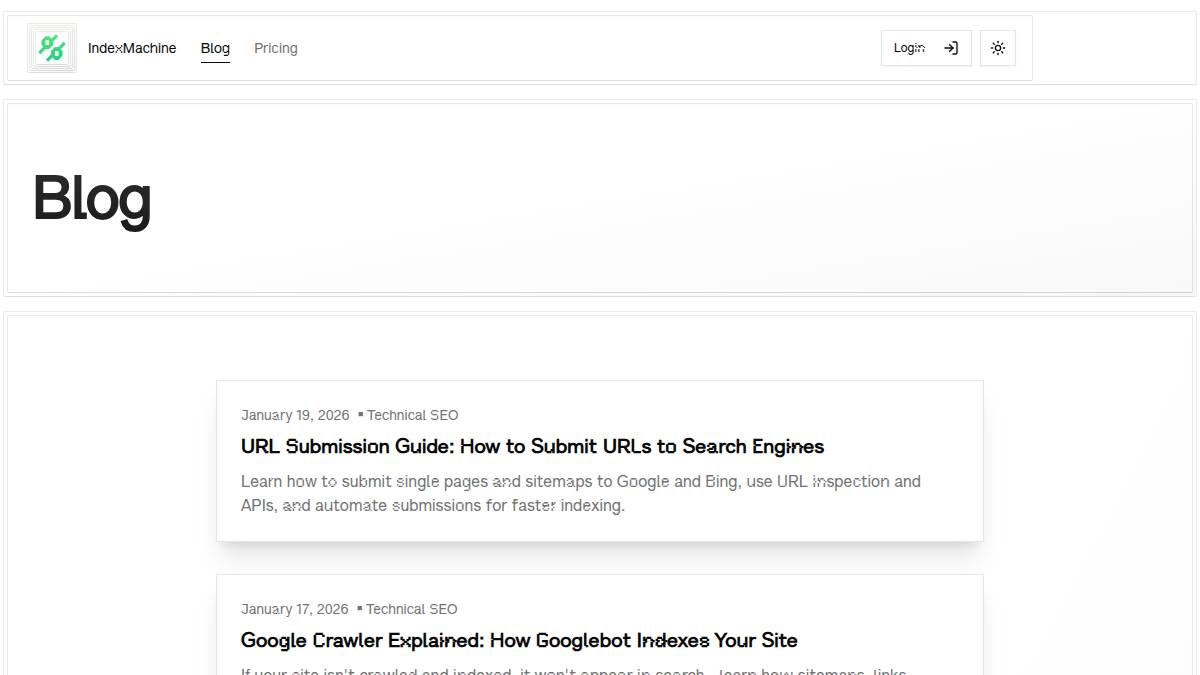Click the URL Submission Guide description text
This screenshot has height=675, width=1200.
click(x=580, y=493)
